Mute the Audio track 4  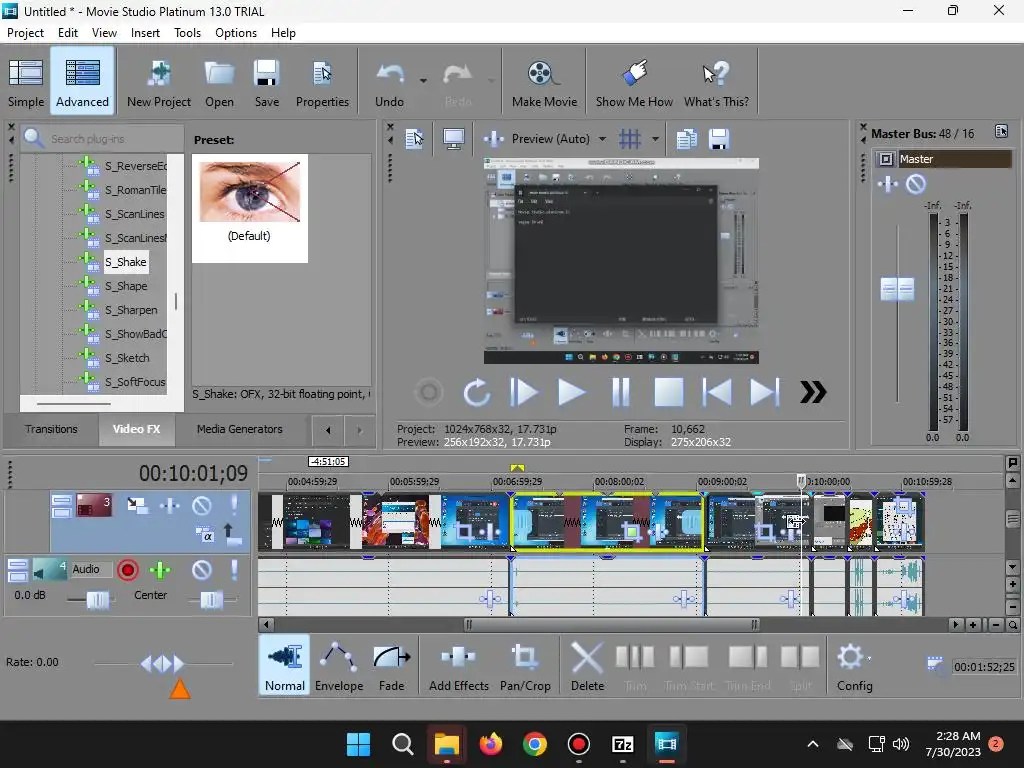click(x=202, y=570)
